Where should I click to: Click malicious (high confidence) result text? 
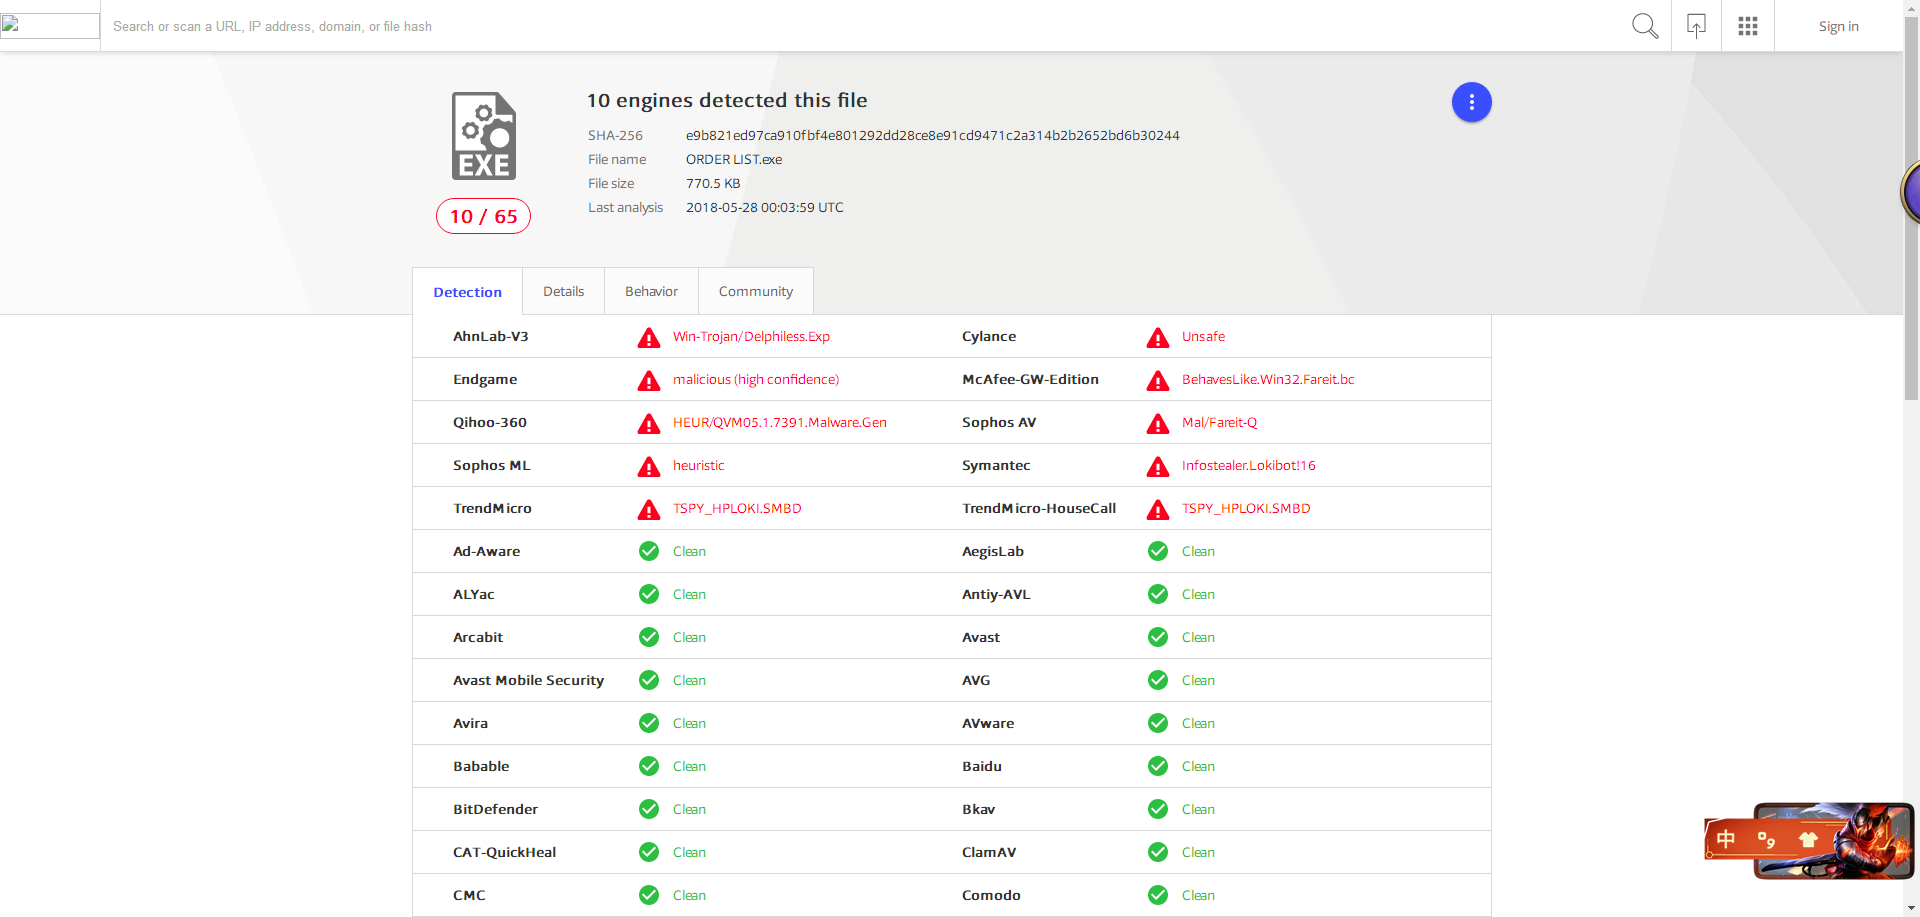click(x=755, y=379)
